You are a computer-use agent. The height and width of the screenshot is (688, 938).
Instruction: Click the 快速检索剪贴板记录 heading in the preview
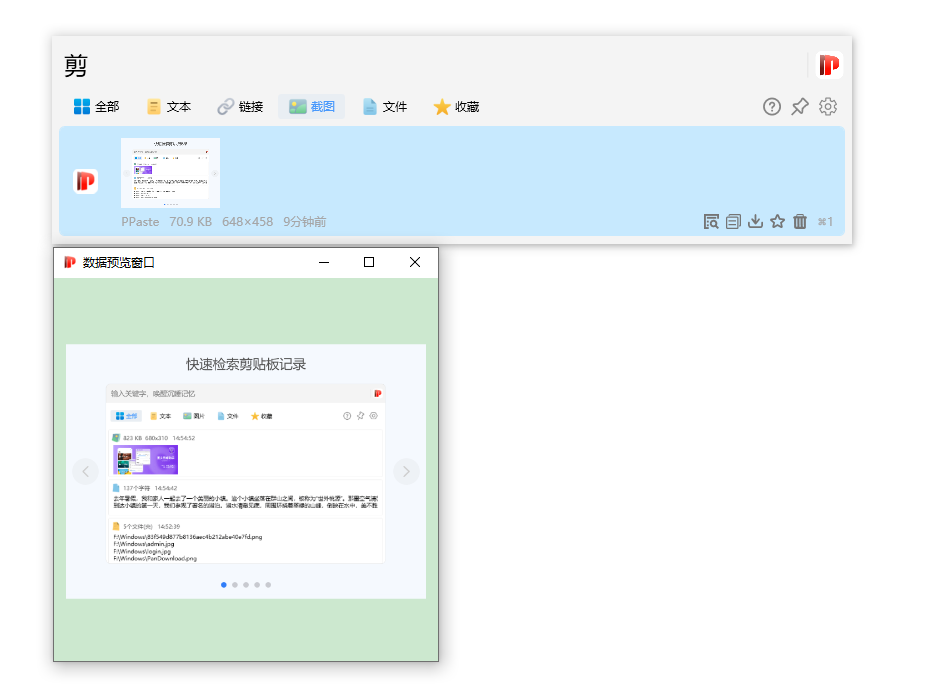tap(246, 364)
